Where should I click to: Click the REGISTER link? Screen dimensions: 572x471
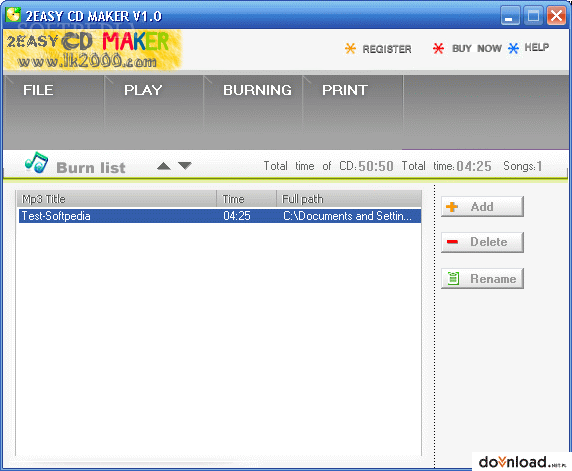point(387,49)
